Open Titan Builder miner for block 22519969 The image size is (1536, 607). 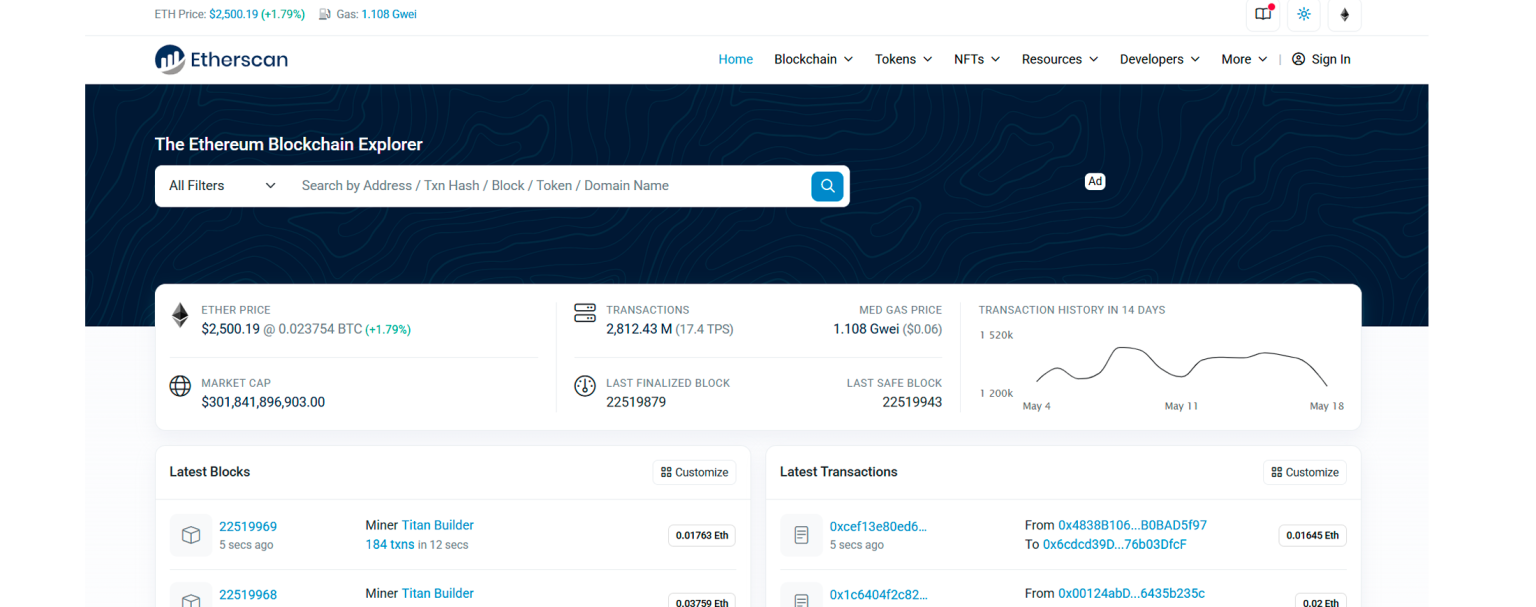point(437,525)
